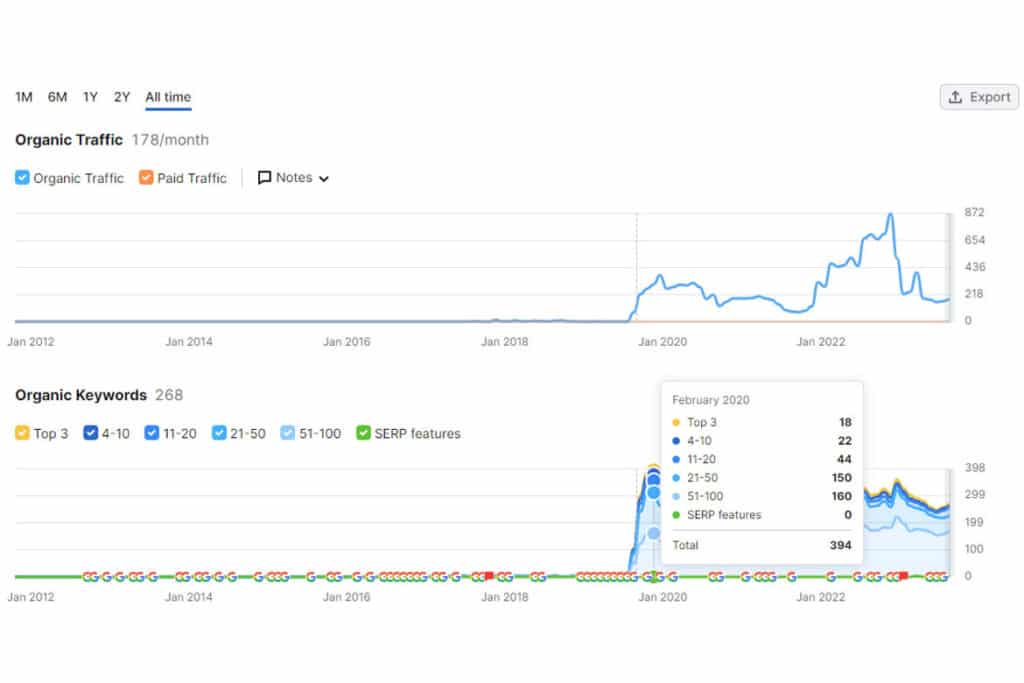Toggle the Paid Traffic checkbox
Screen dimensions: 1024x683
pos(146,178)
